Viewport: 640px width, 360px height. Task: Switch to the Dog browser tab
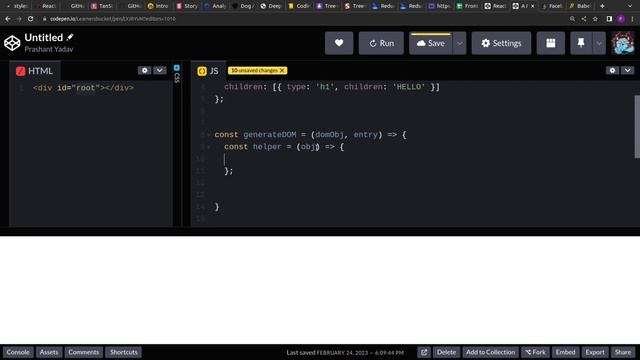pos(243,6)
